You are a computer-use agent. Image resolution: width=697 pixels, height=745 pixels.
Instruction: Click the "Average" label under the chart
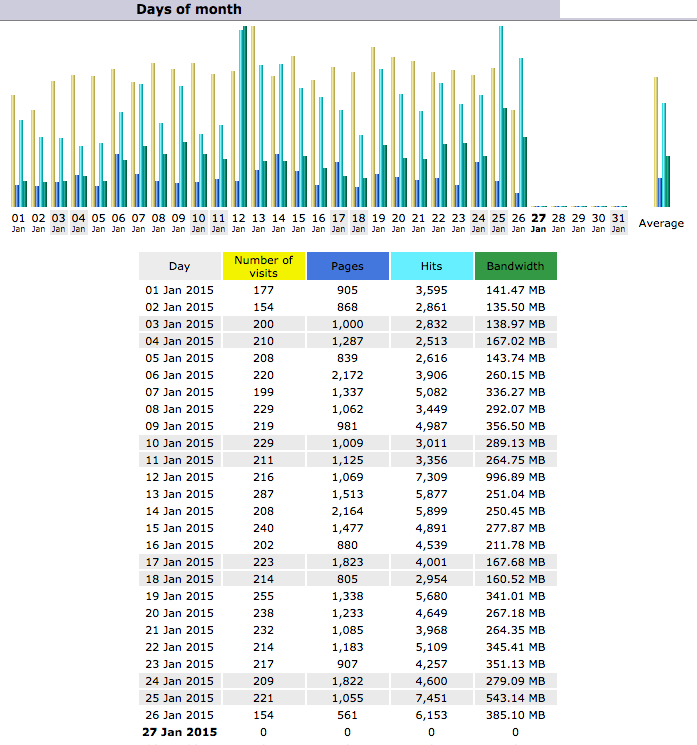pyautogui.click(x=661, y=223)
